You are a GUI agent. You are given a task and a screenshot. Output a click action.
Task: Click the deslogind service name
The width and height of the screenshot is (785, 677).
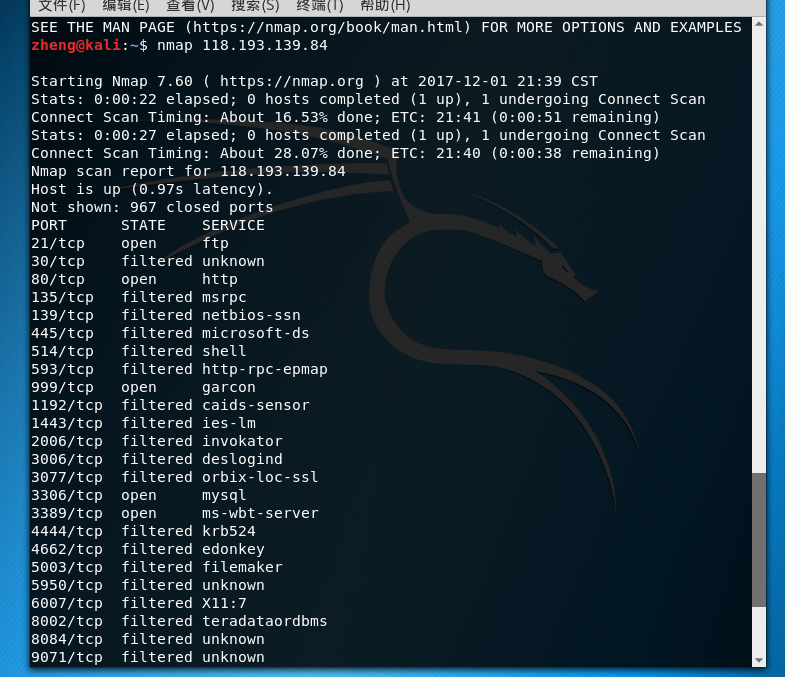(242, 460)
